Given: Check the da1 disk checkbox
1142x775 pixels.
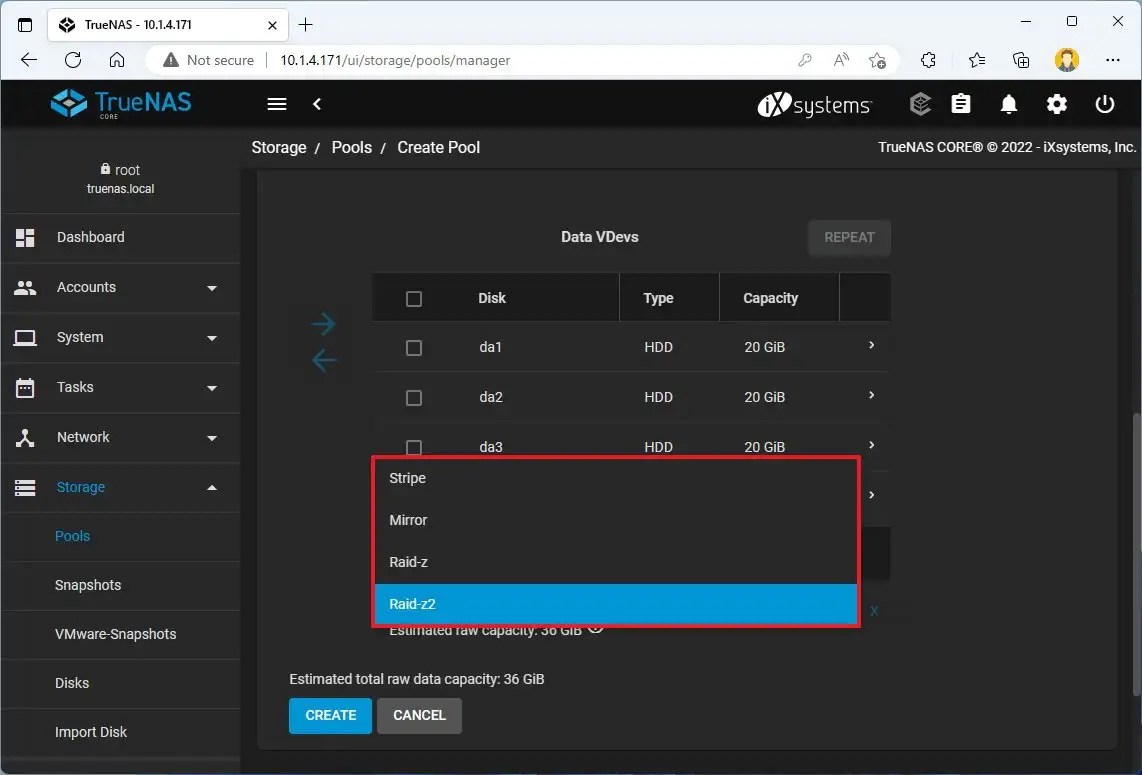Looking at the screenshot, I should point(414,347).
